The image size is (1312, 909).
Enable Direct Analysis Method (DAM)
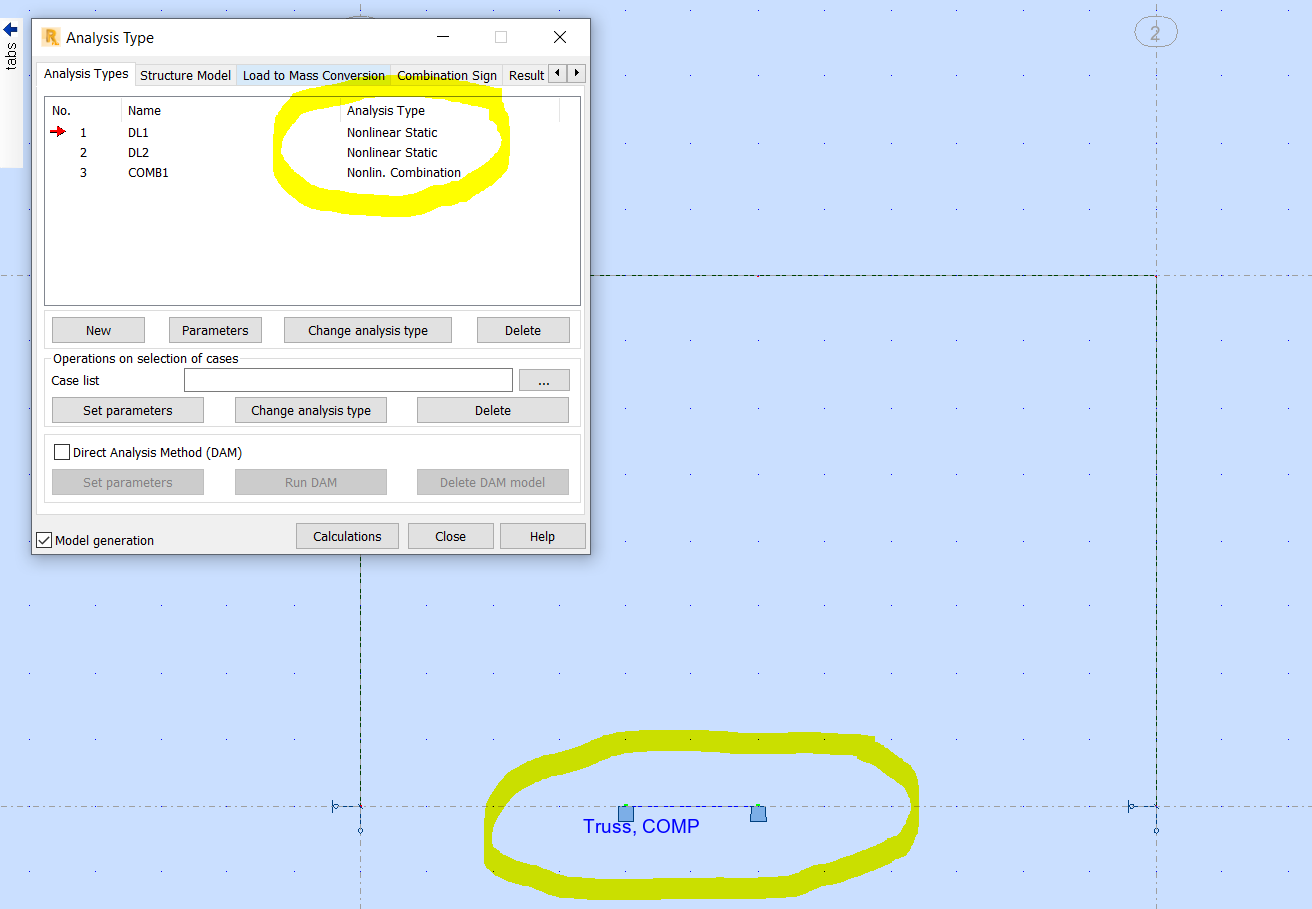coord(61,451)
